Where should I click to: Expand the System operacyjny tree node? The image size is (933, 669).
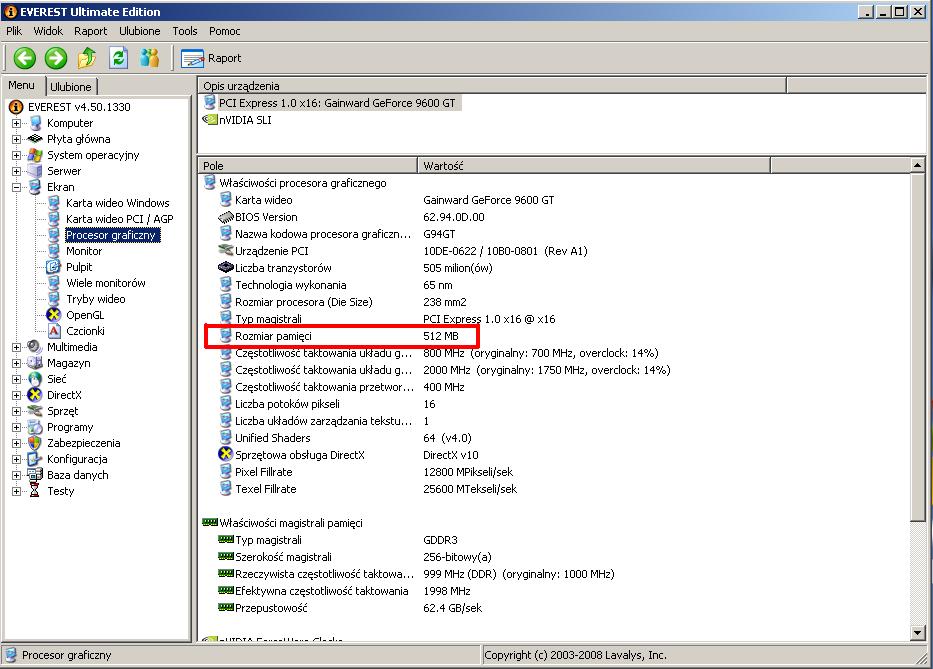pyautogui.click(x=16, y=155)
